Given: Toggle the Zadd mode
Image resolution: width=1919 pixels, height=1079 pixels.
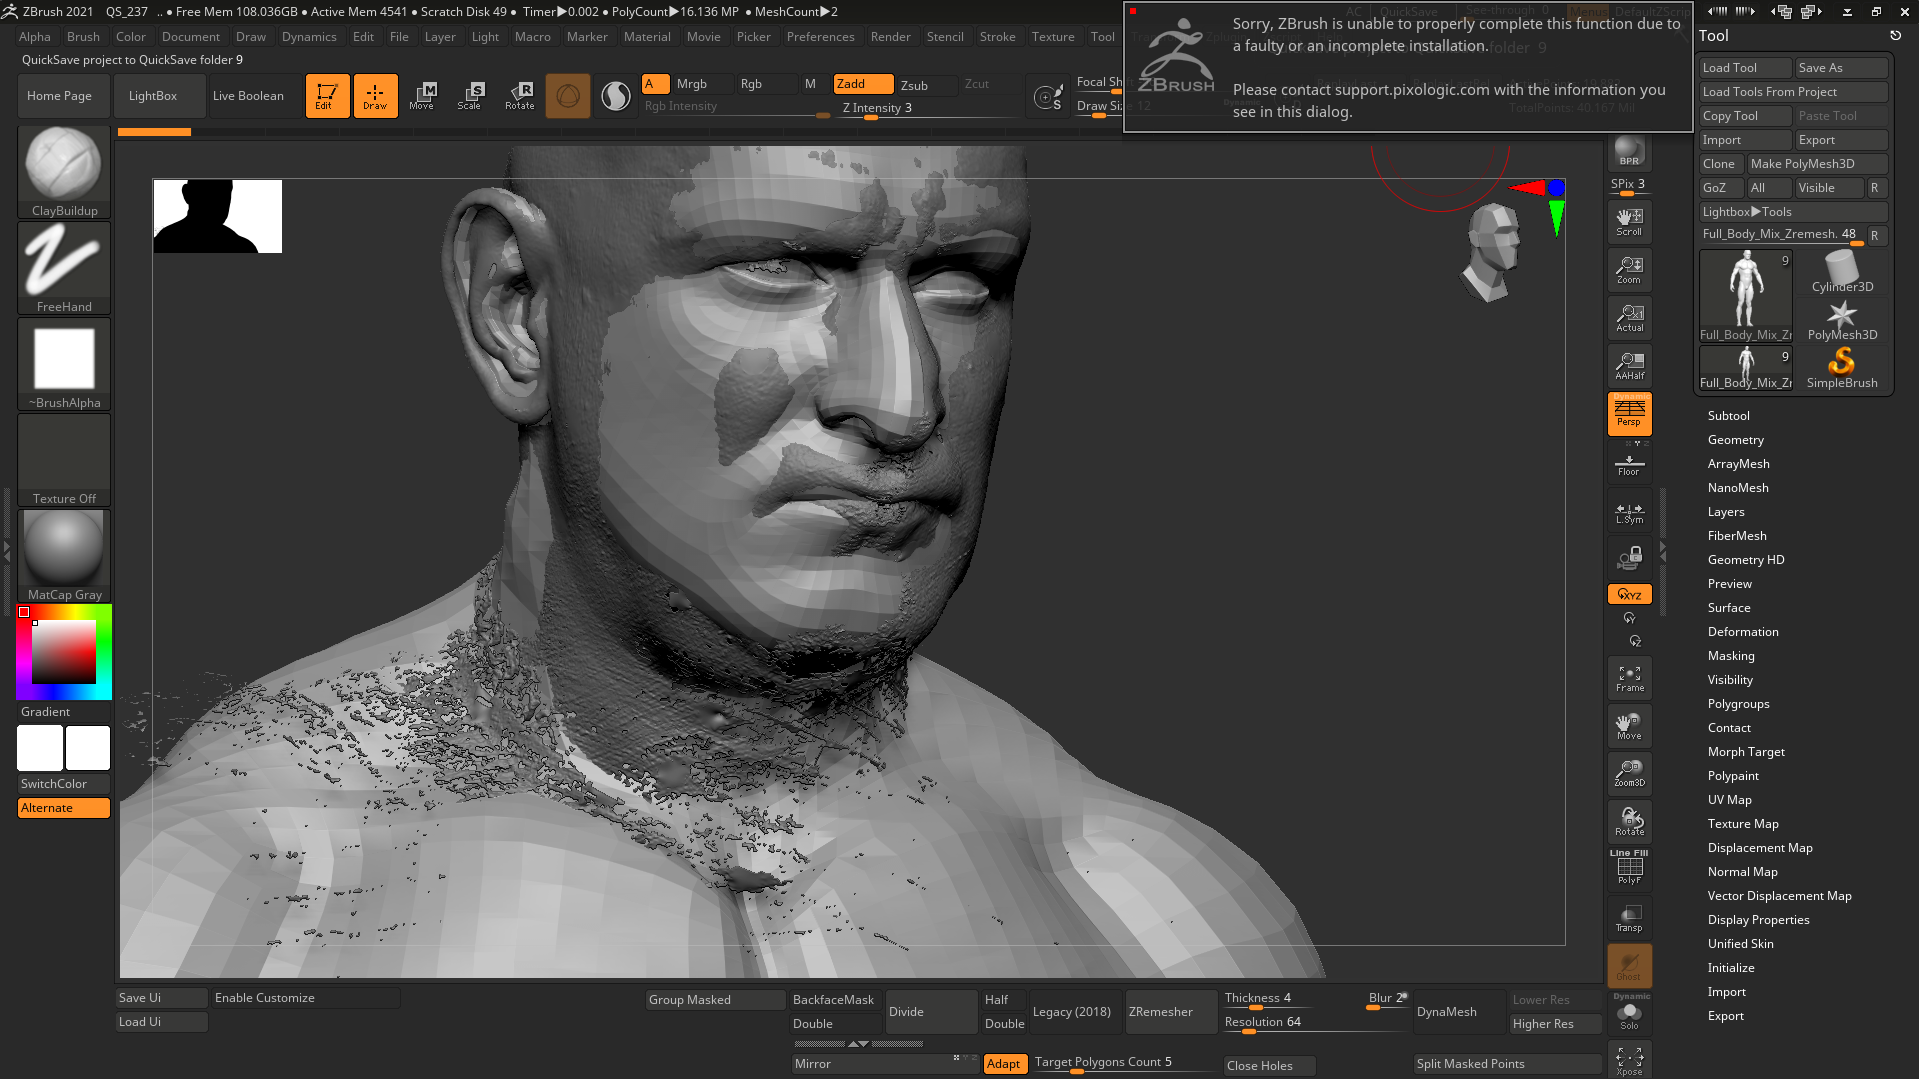Looking at the screenshot, I should [863, 84].
